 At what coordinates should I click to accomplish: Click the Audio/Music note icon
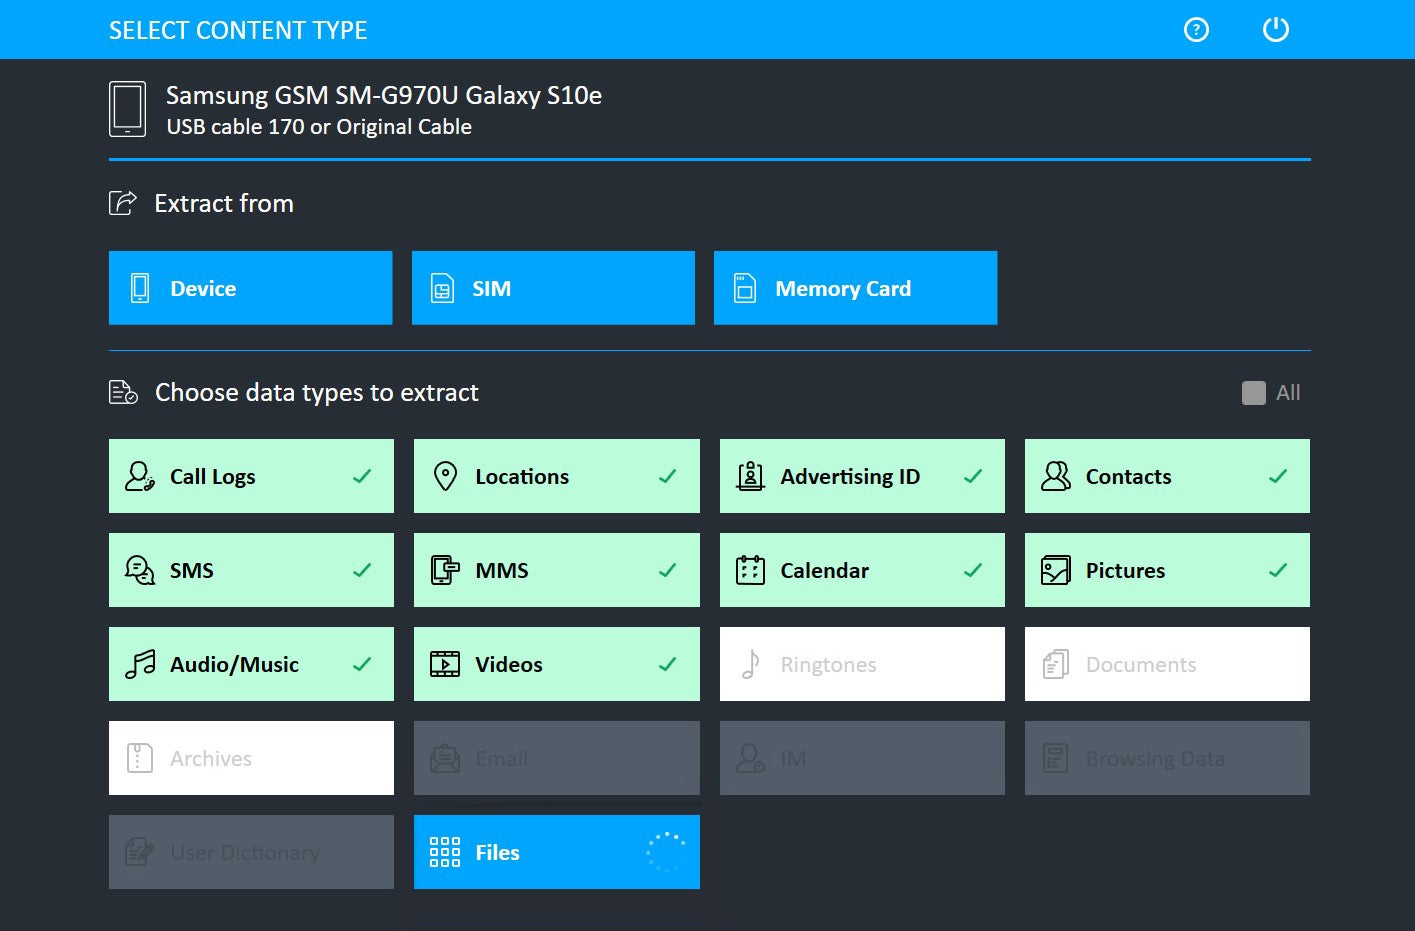[140, 664]
